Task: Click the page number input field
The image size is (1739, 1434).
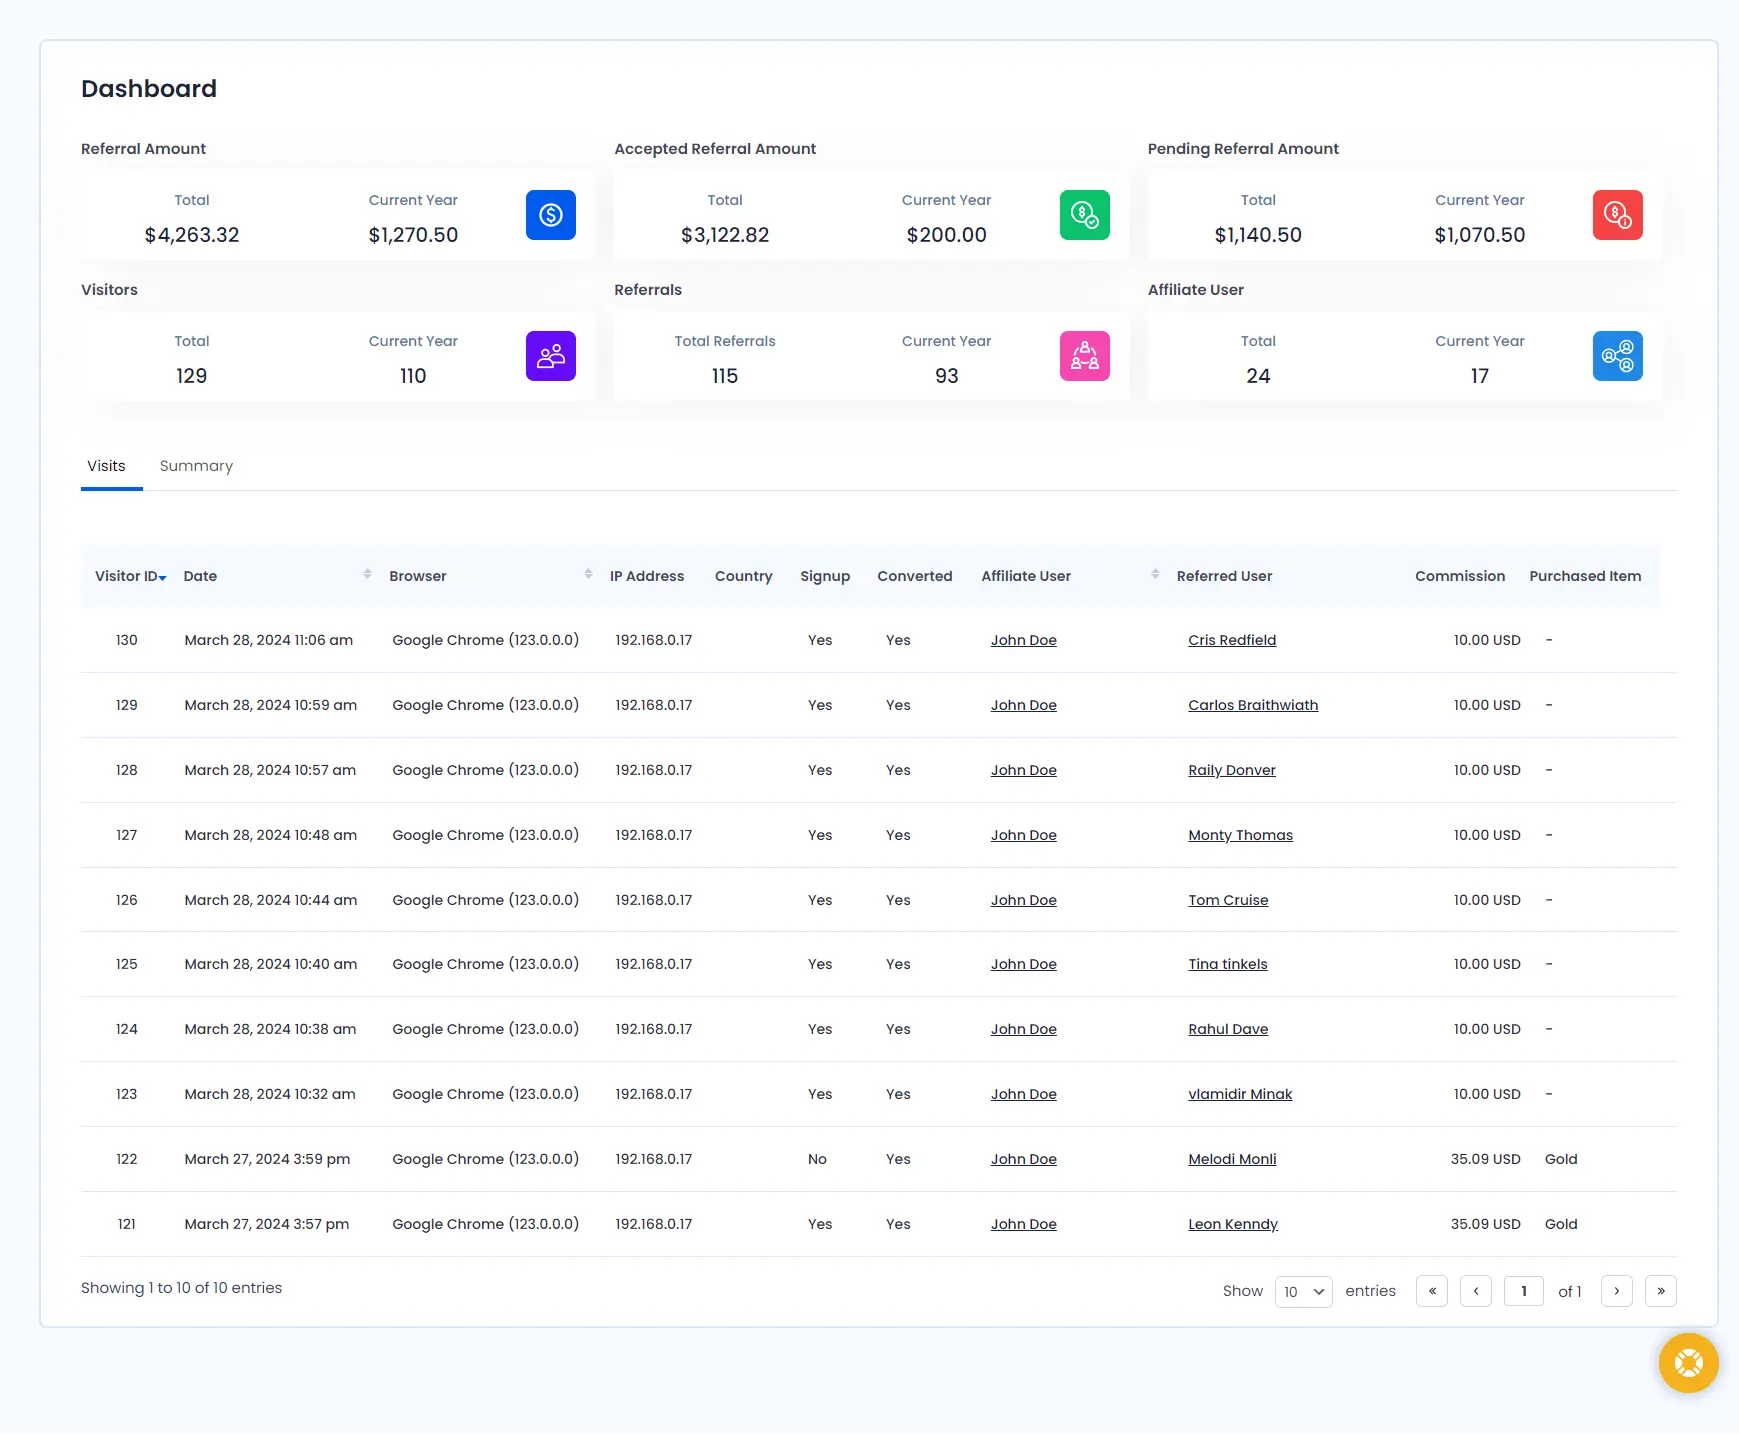Action: point(1523,1291)
